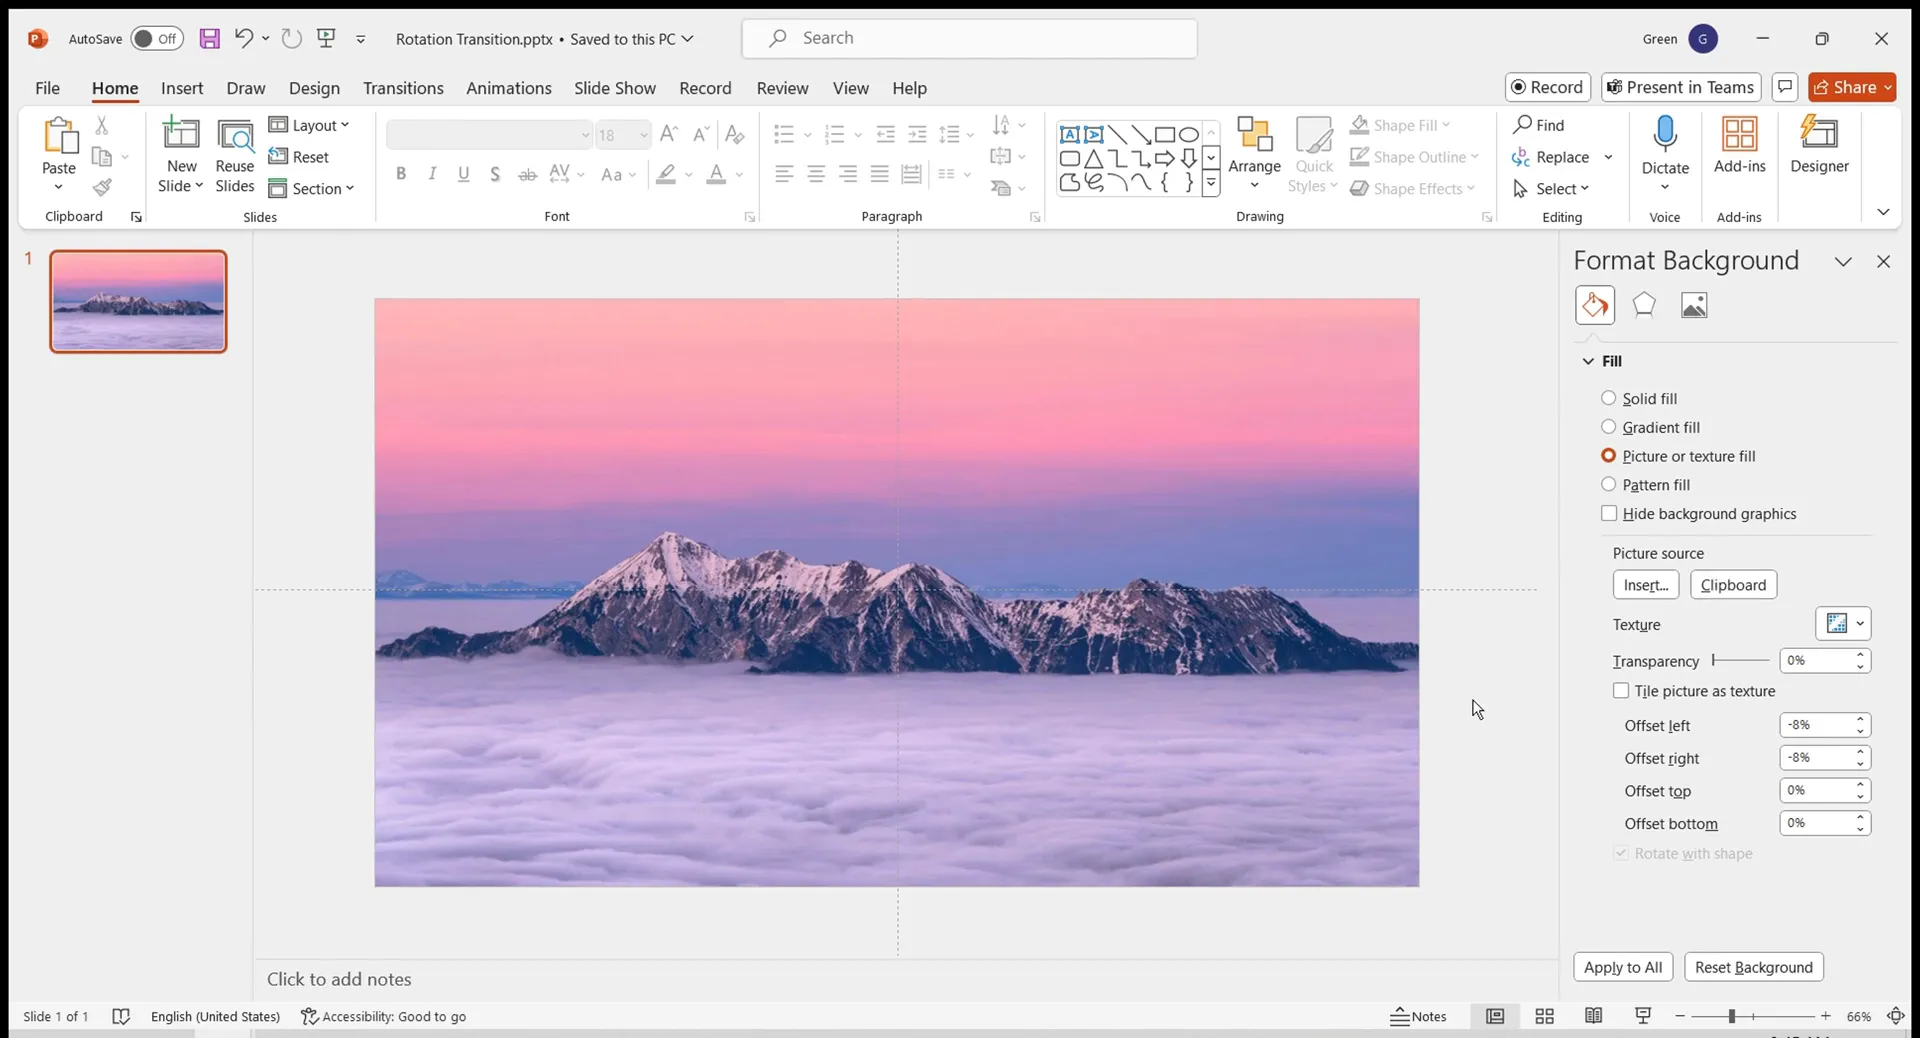Image resolution: width=1920 pixels, height=1038 pixels.
Task: Adjust the Transparency slider
Action: coord(1741,660)
